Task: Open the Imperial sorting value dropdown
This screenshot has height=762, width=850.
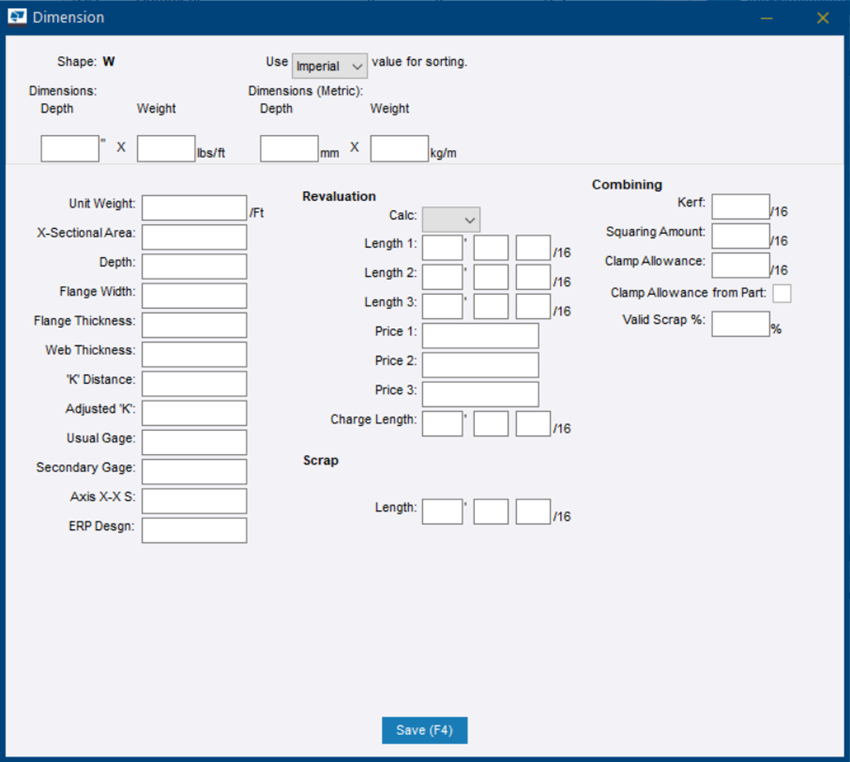Action: pos(329,65)
